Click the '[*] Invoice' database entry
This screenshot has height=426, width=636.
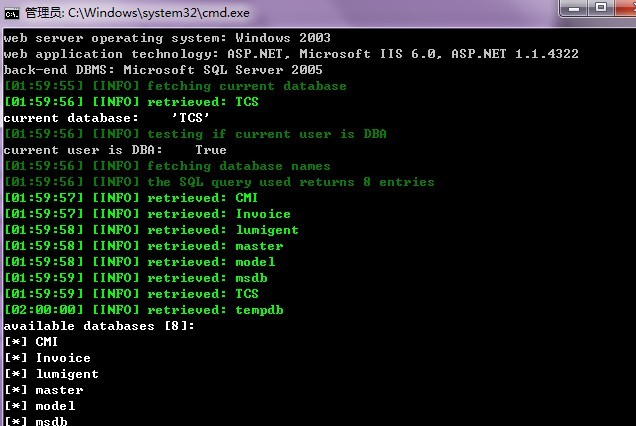click(x=47, y=358)
